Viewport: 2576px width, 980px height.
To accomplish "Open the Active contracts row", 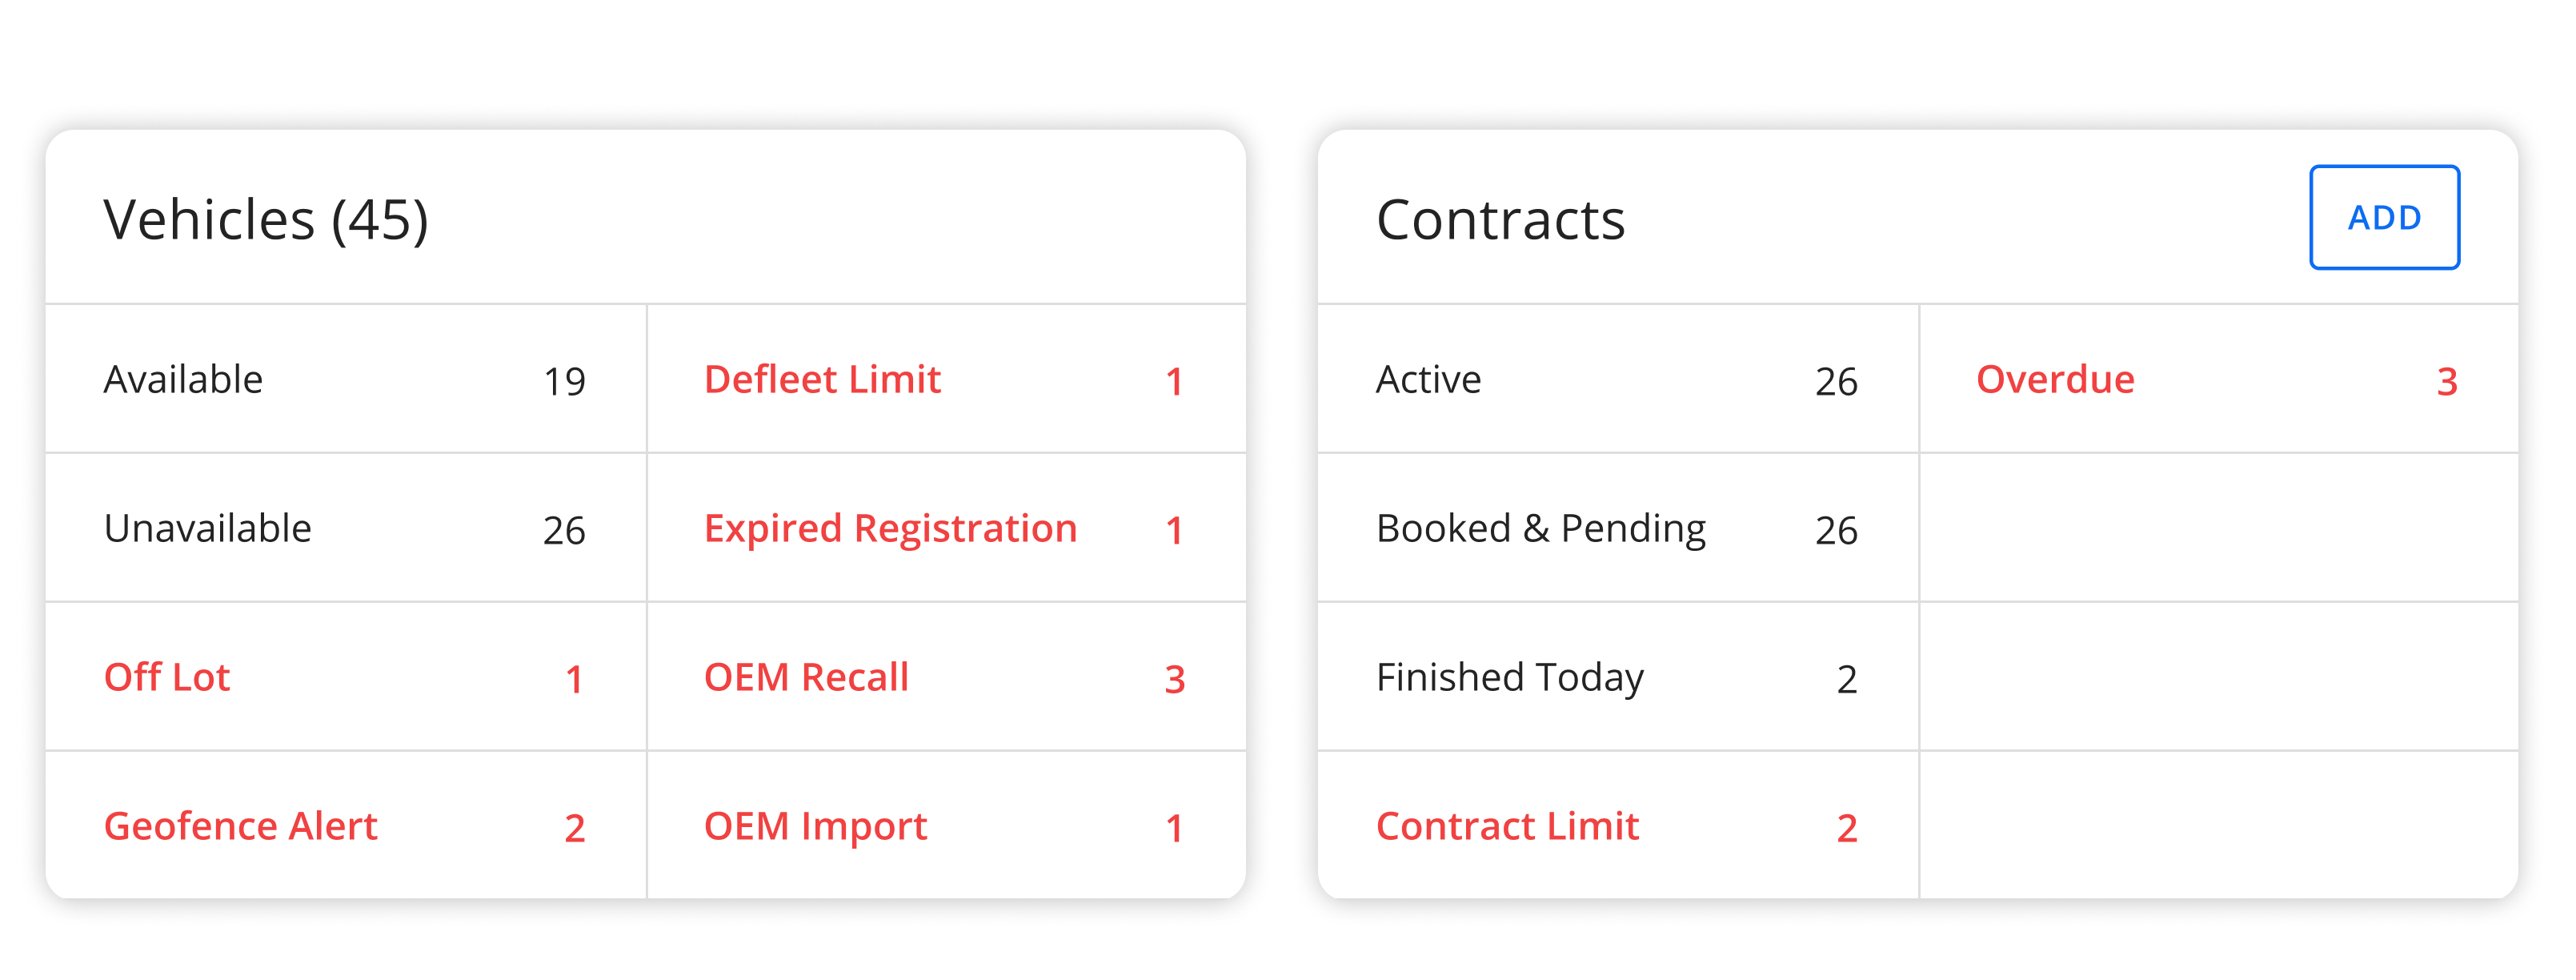I will [1618, 379].
